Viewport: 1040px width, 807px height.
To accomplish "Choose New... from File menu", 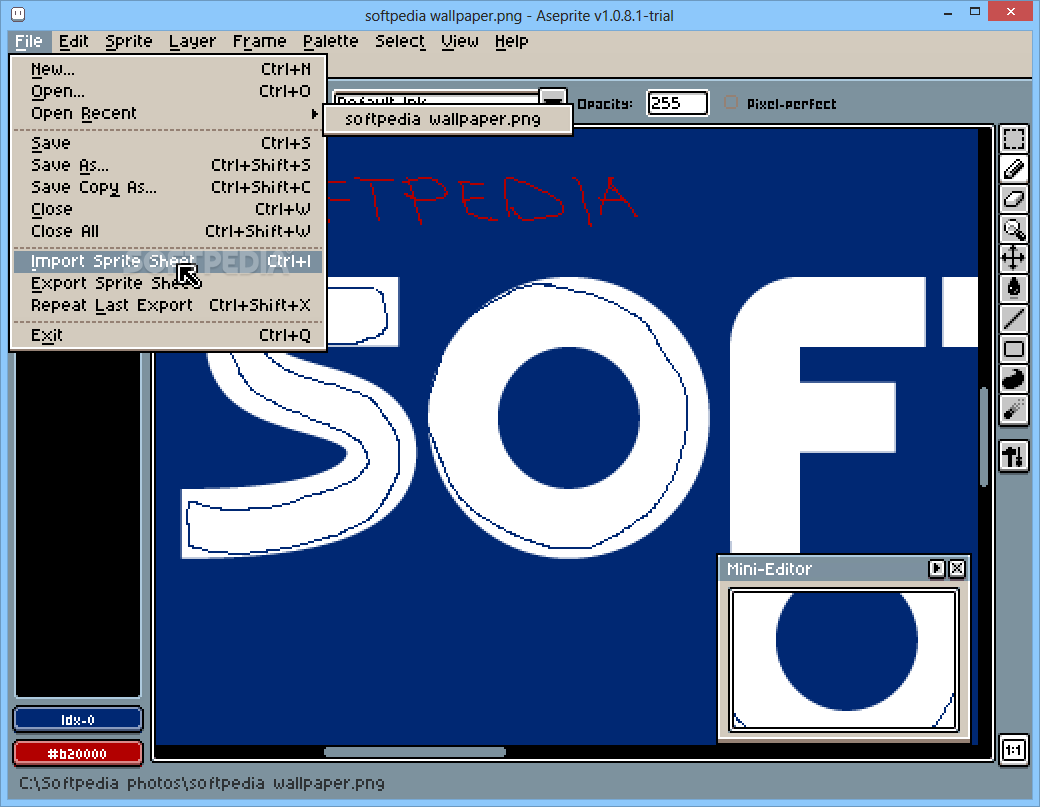I will pos(169,69).
